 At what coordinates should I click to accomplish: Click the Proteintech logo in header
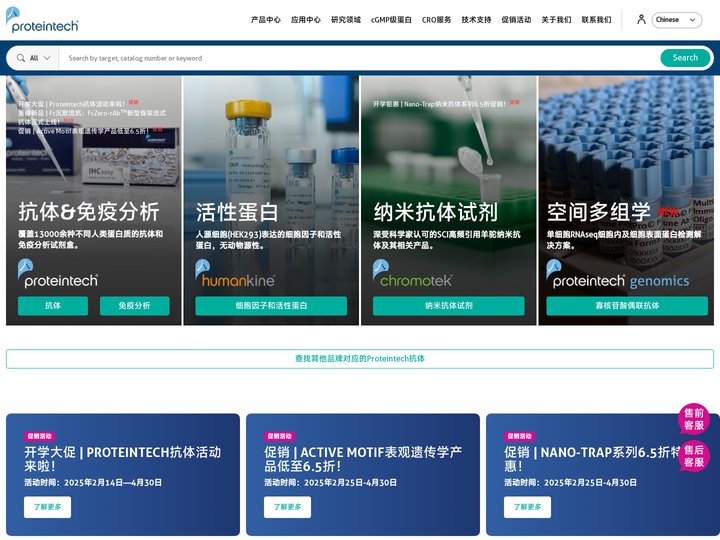click(x=42, y=20)
